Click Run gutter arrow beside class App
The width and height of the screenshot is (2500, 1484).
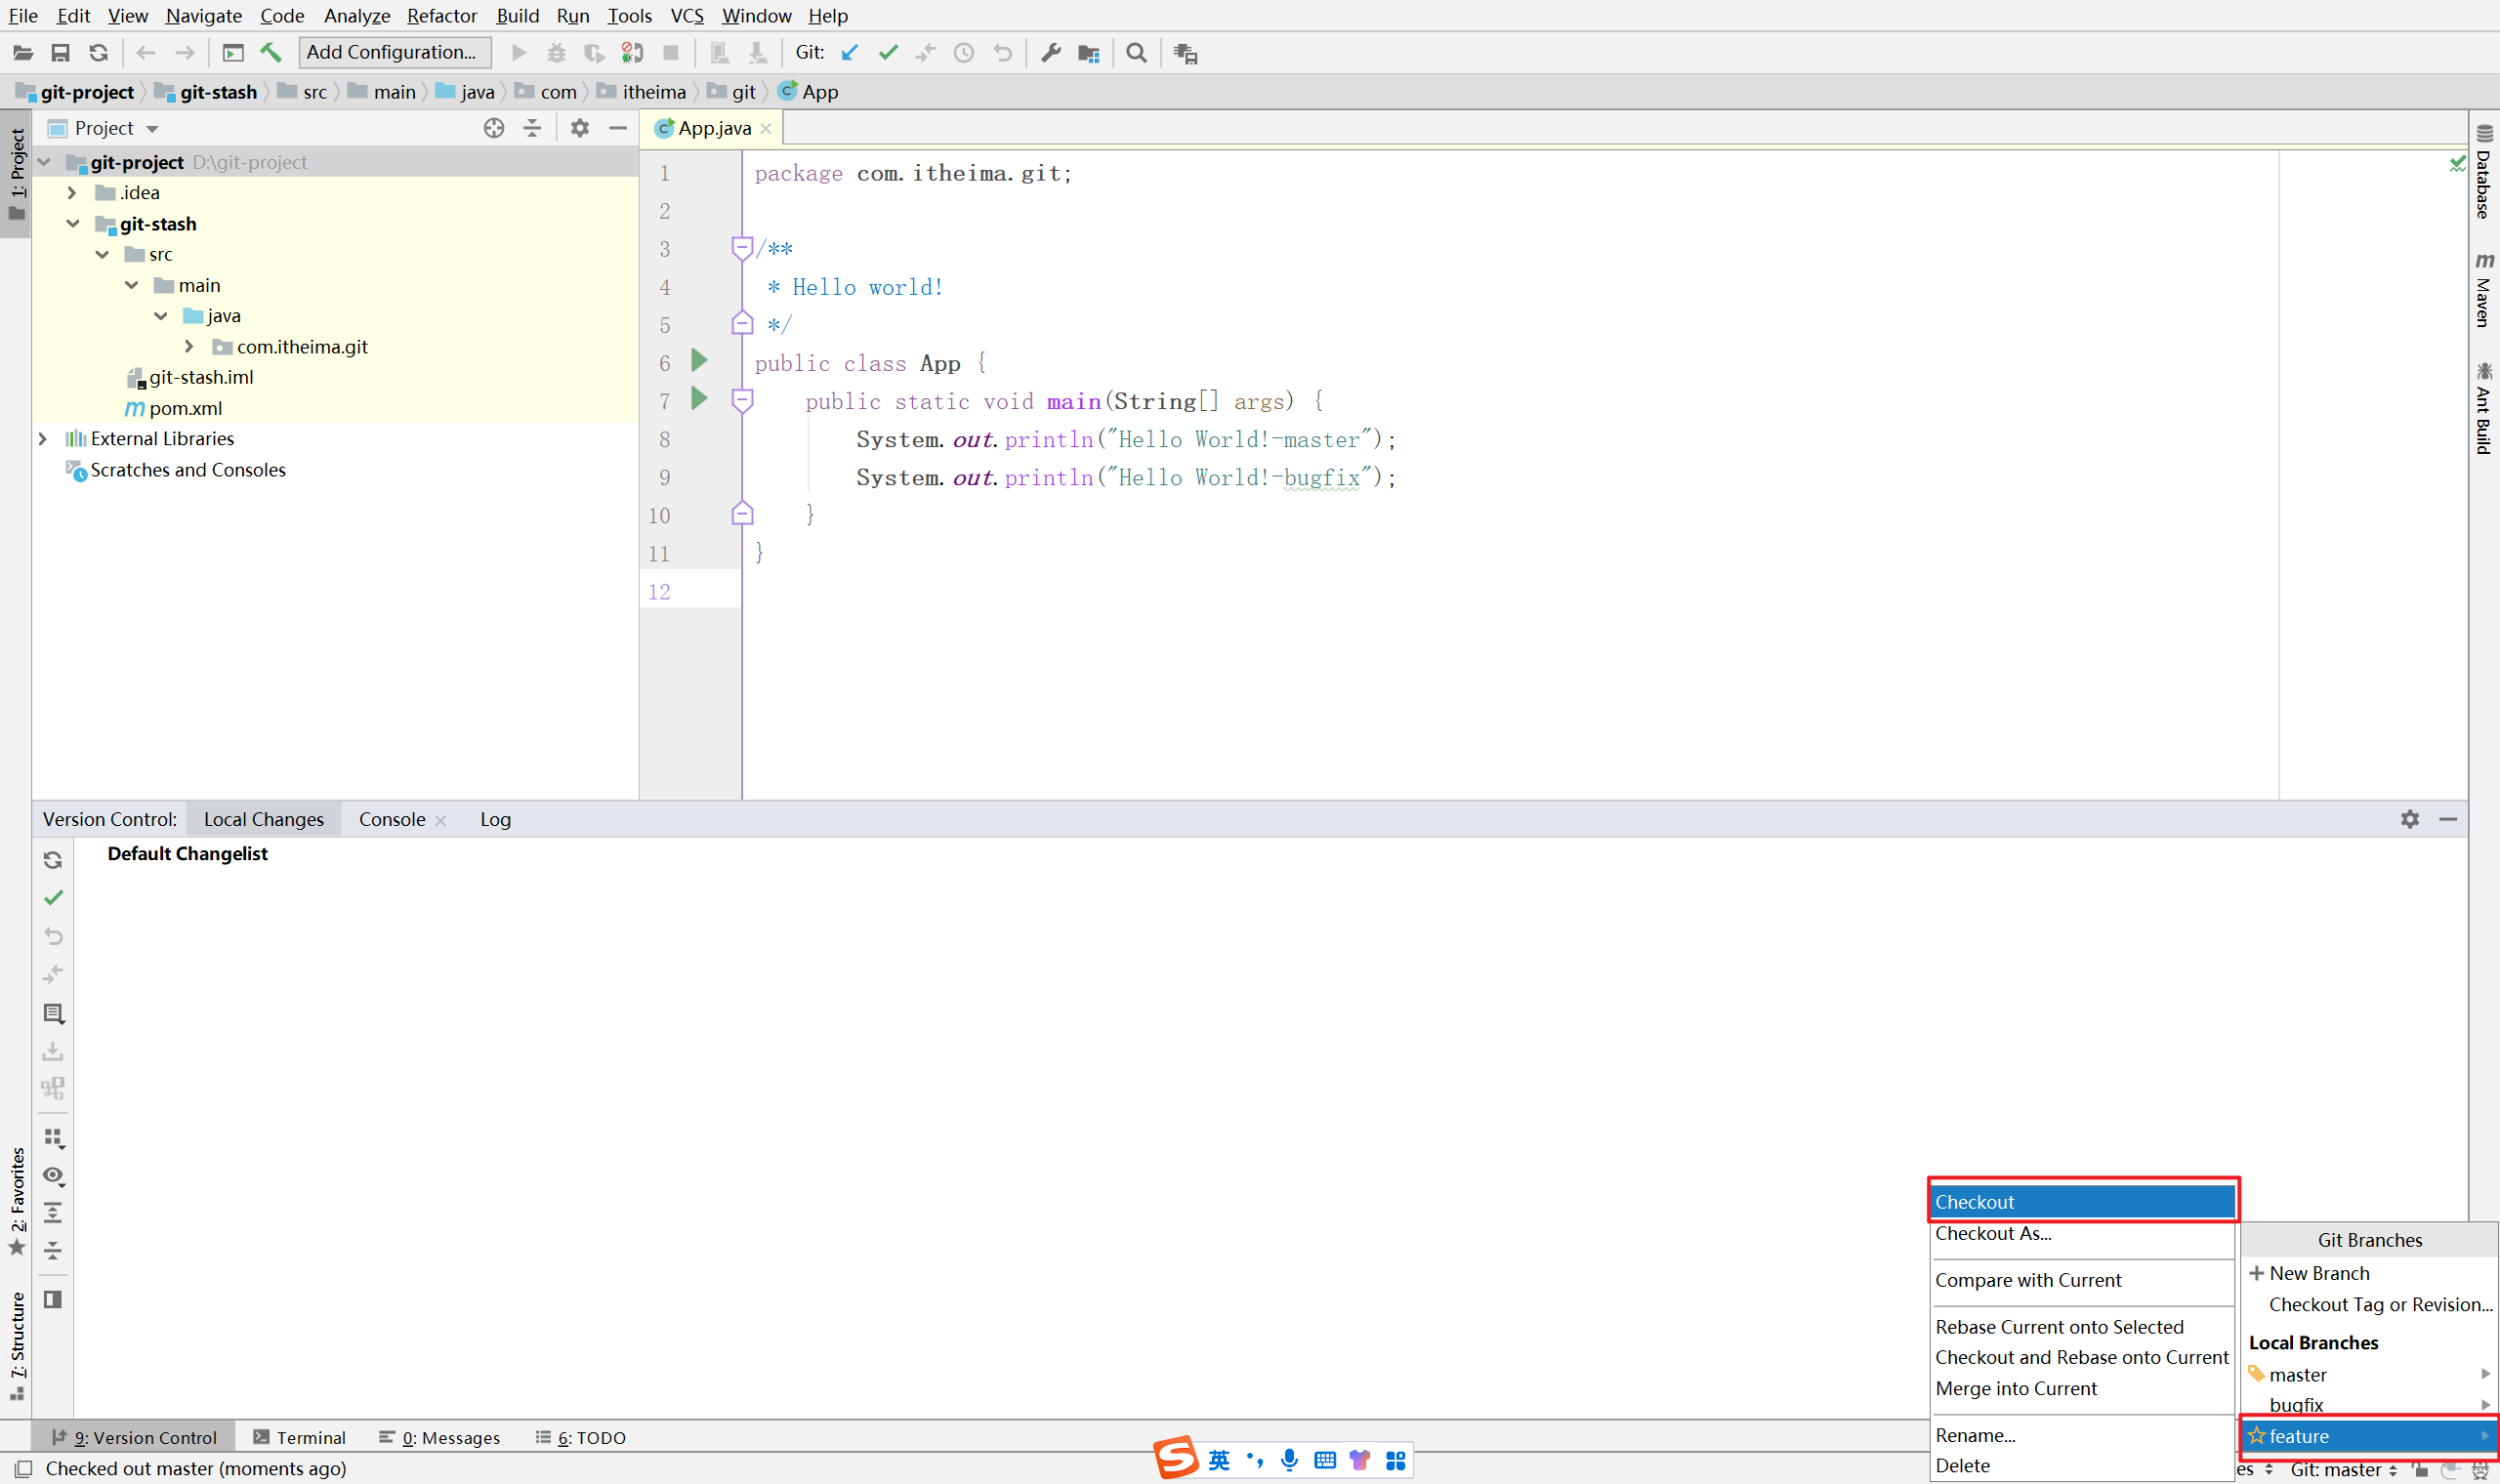click(x=700, y=361)
